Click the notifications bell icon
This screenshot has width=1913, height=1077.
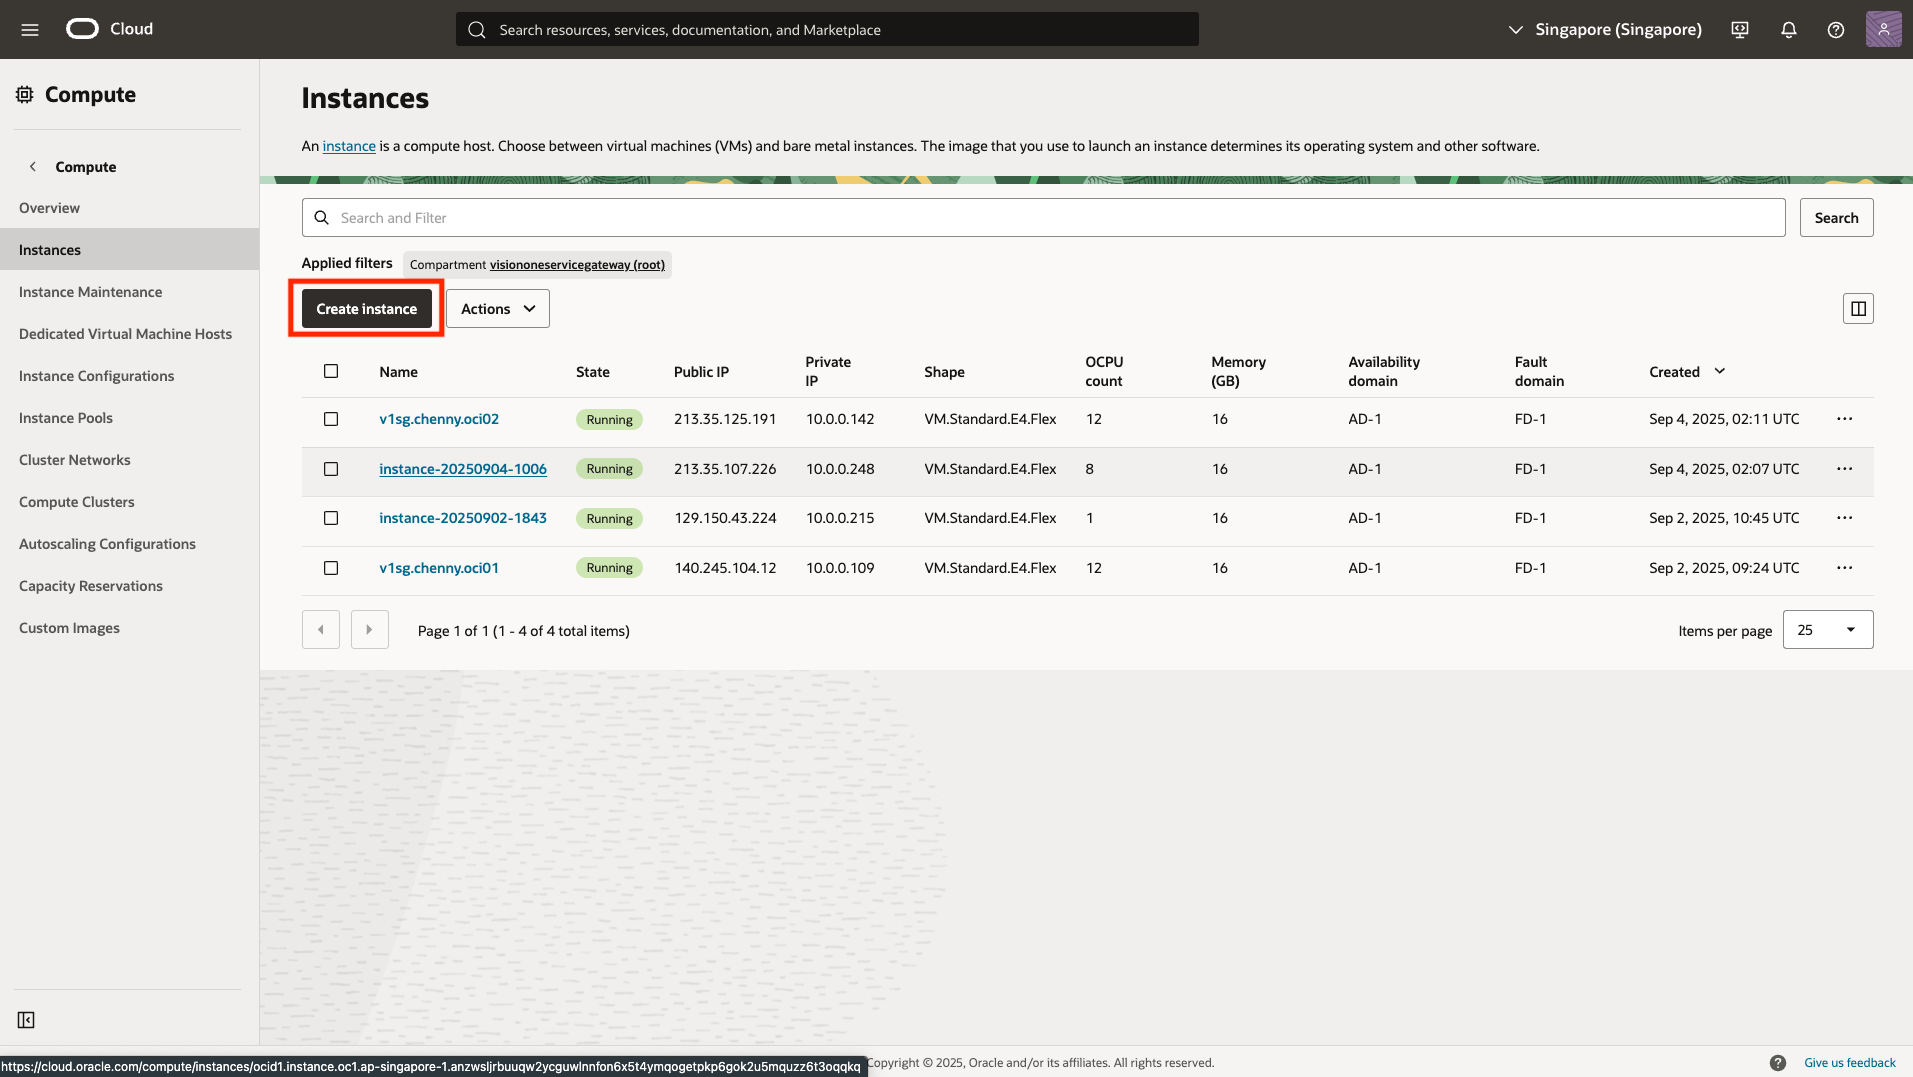click(x=1788, y=30)
